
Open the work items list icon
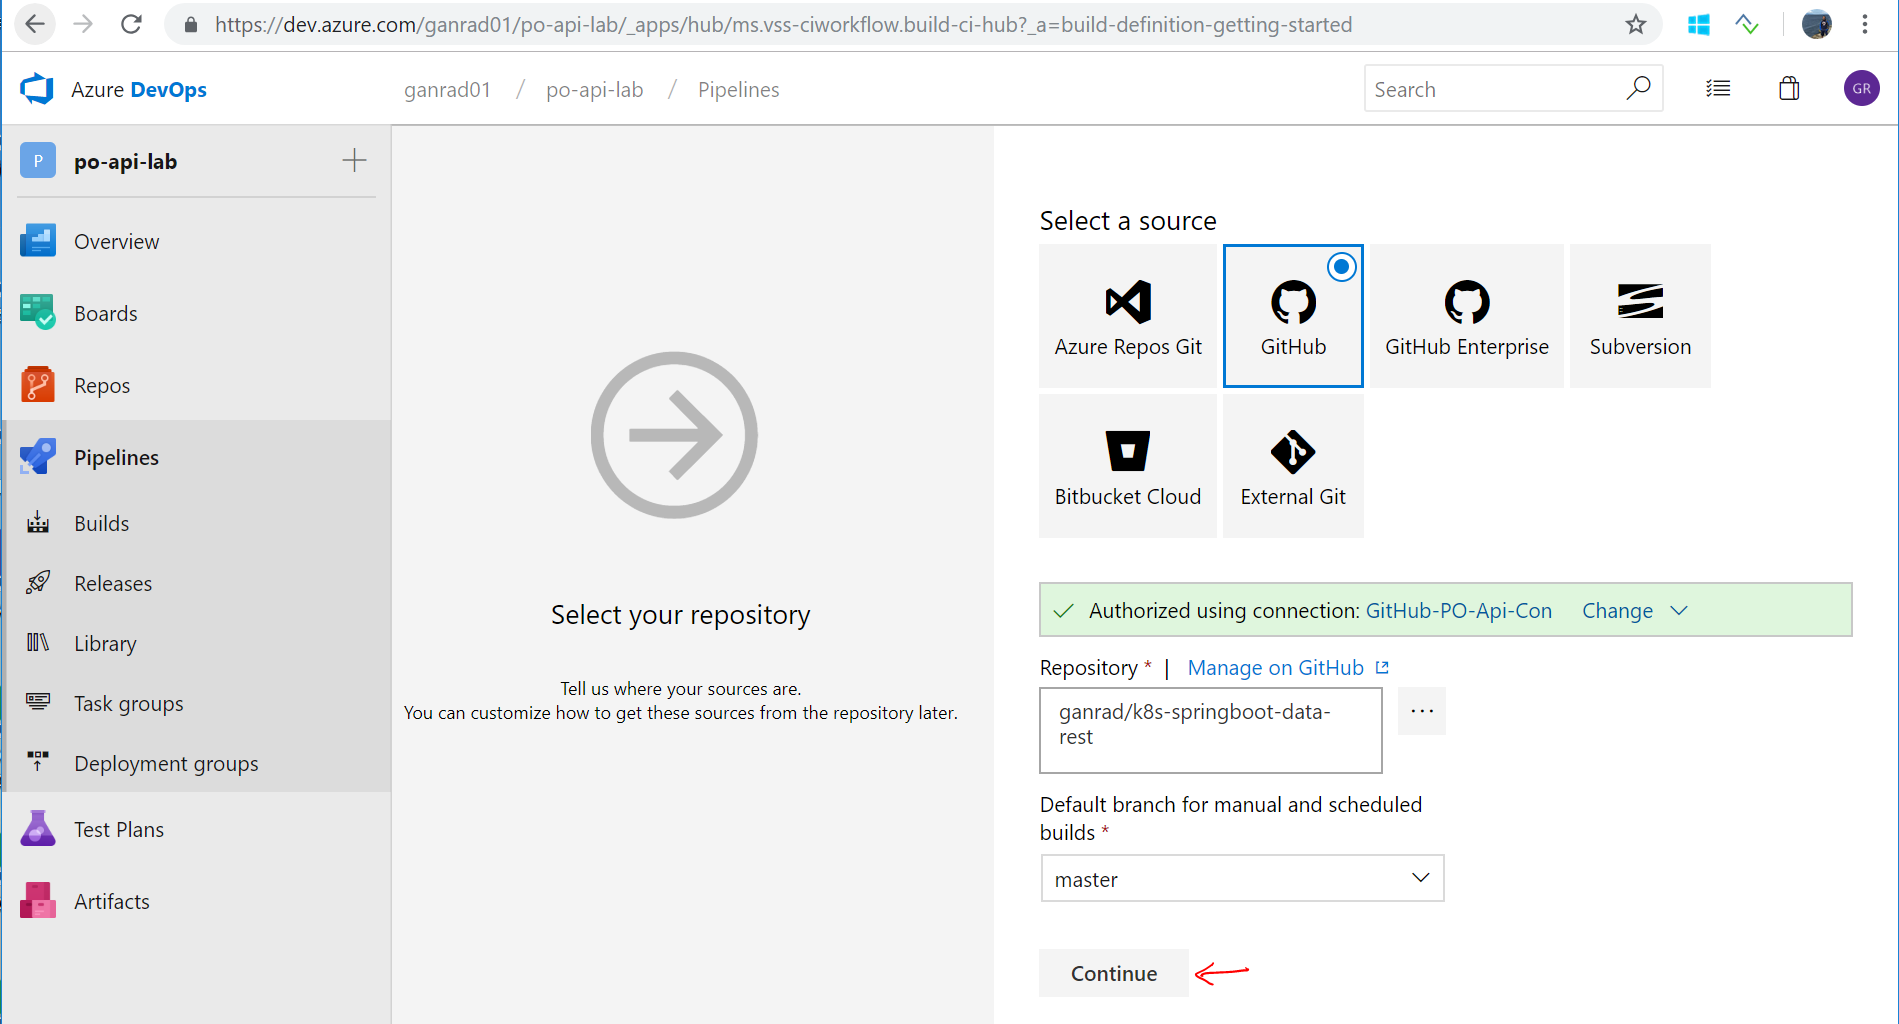point(1718,89)
